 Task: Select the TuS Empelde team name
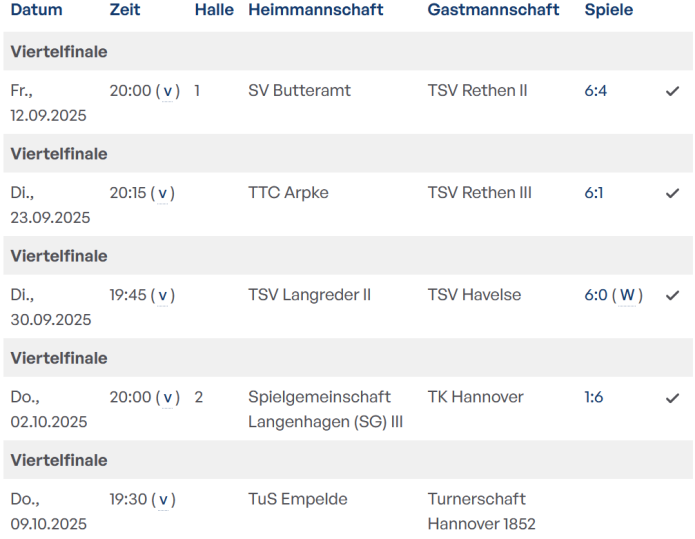pyautogui.click(x=296, y=499)
